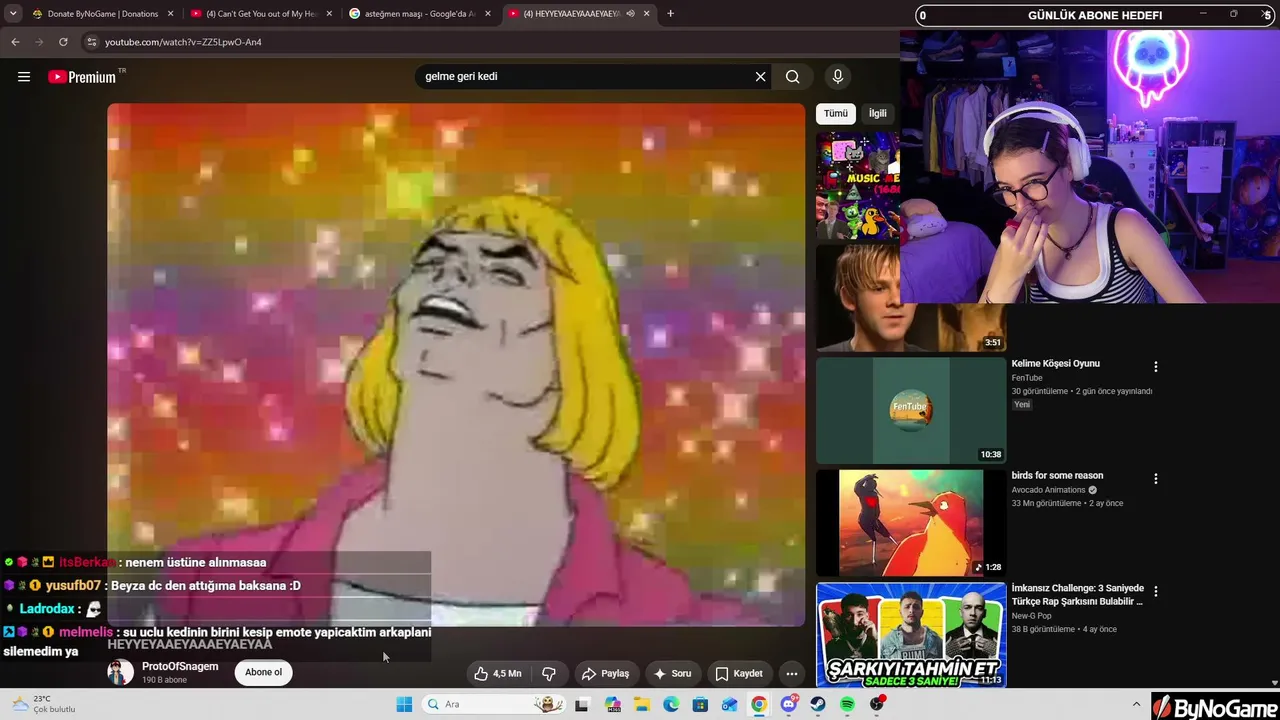This screenshot has height=720, width=1280.
Task: Open options for İmkansız Challenge video
Action: (1156, 591)
